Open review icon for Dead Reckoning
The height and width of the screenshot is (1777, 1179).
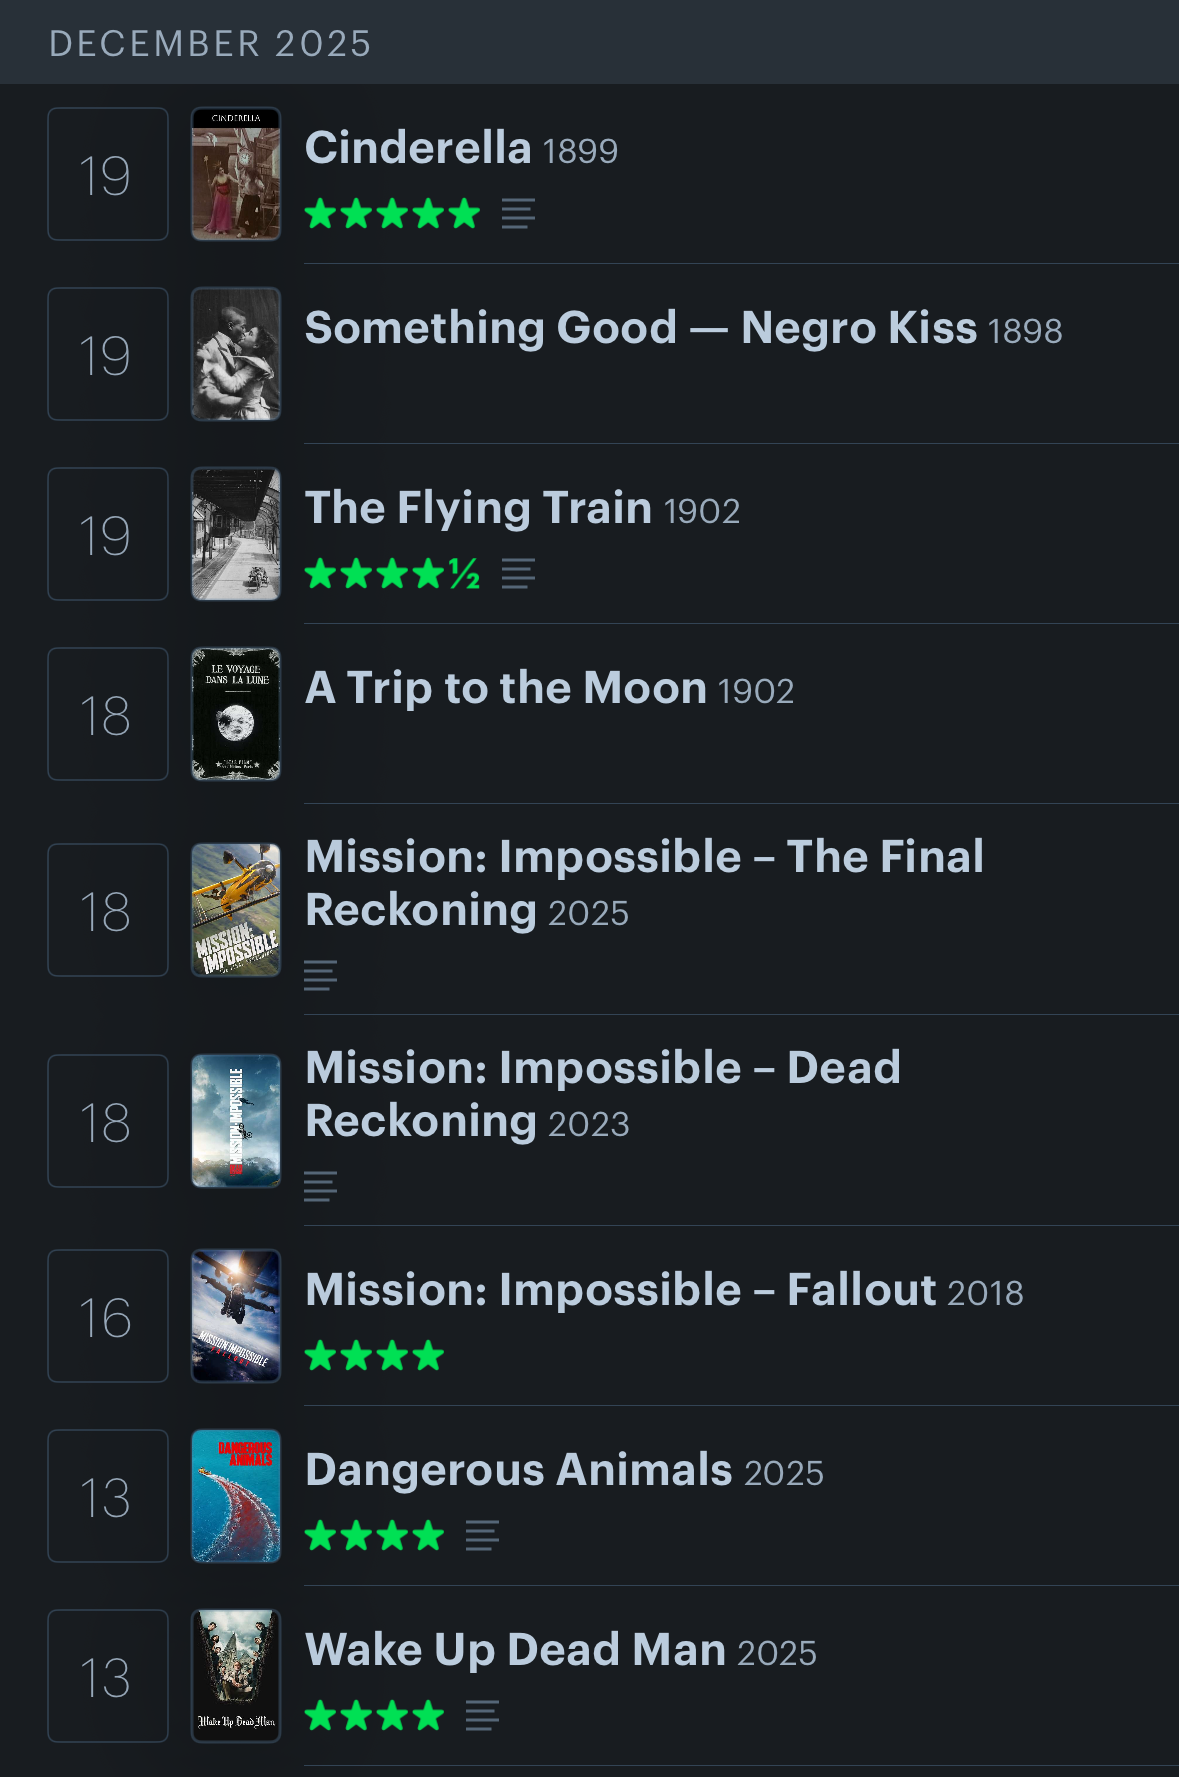[320, 1186]
